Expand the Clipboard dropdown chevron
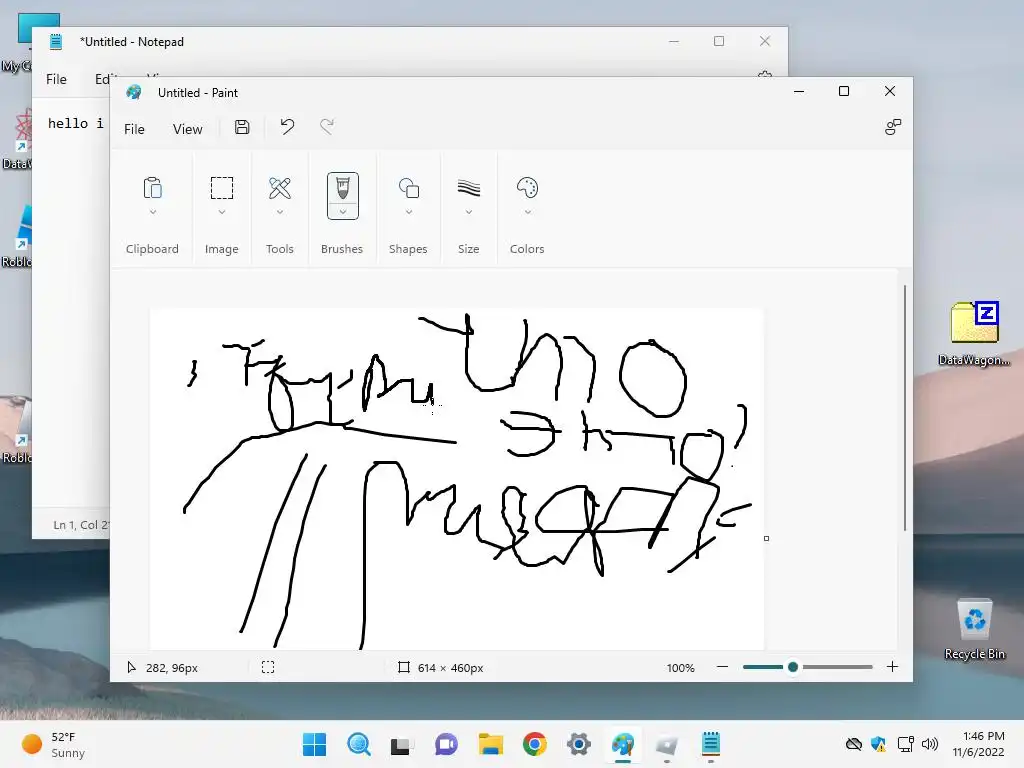This screenshot has height=768, width=1024. [153, 212]
